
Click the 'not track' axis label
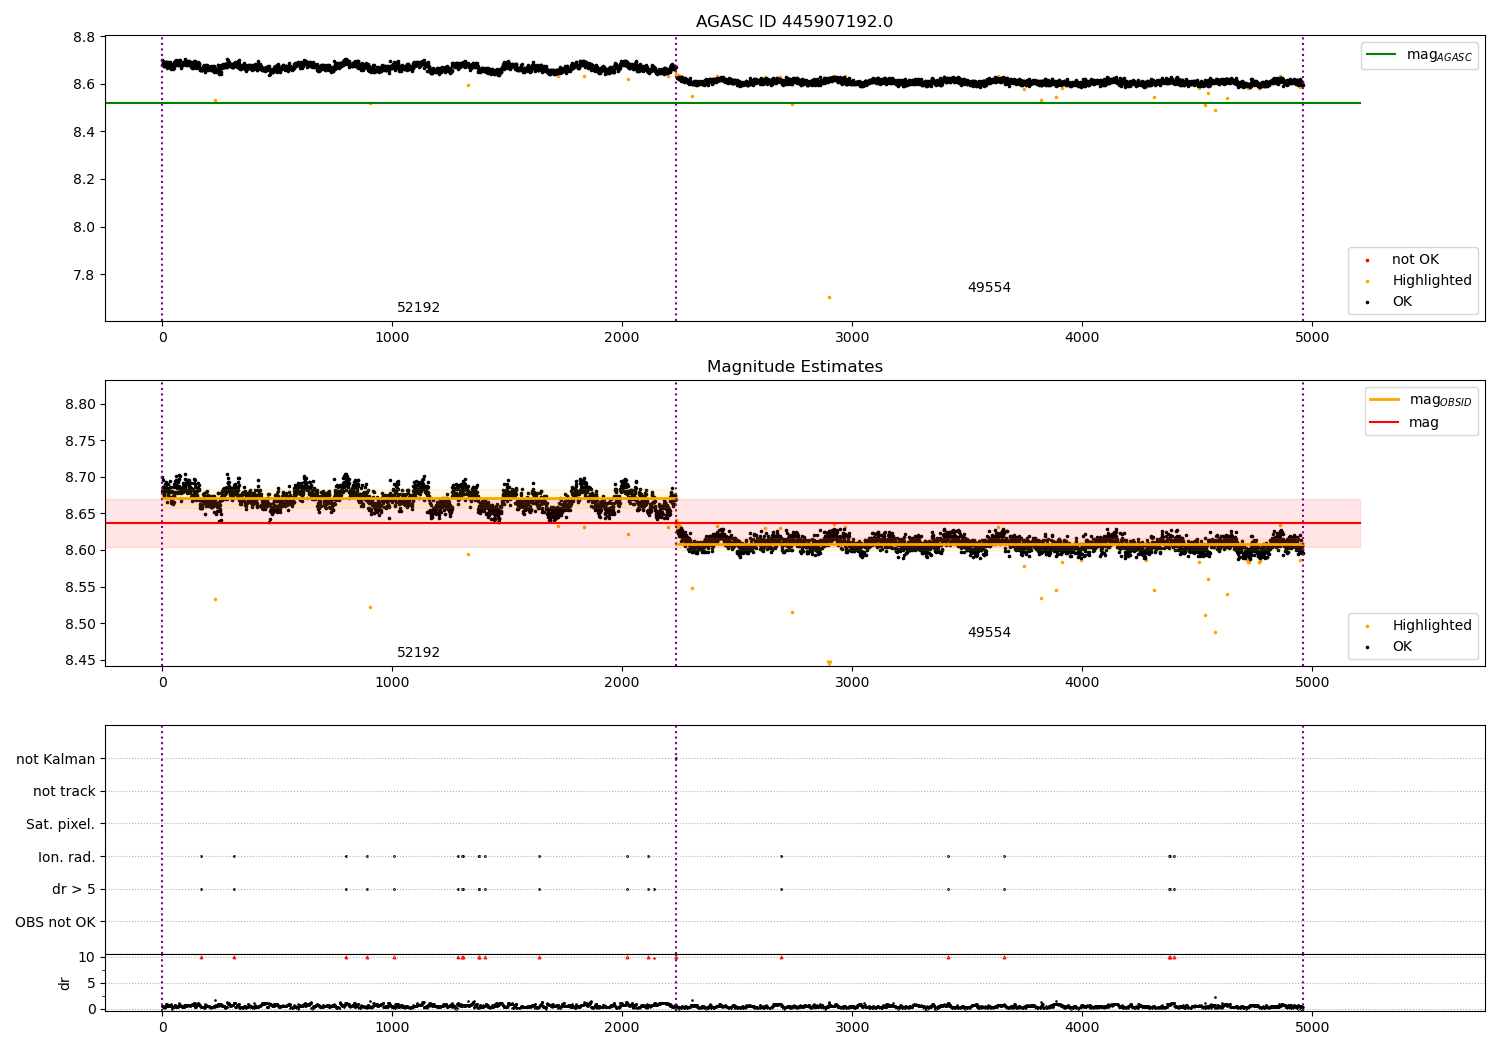(x=64, y=792)
